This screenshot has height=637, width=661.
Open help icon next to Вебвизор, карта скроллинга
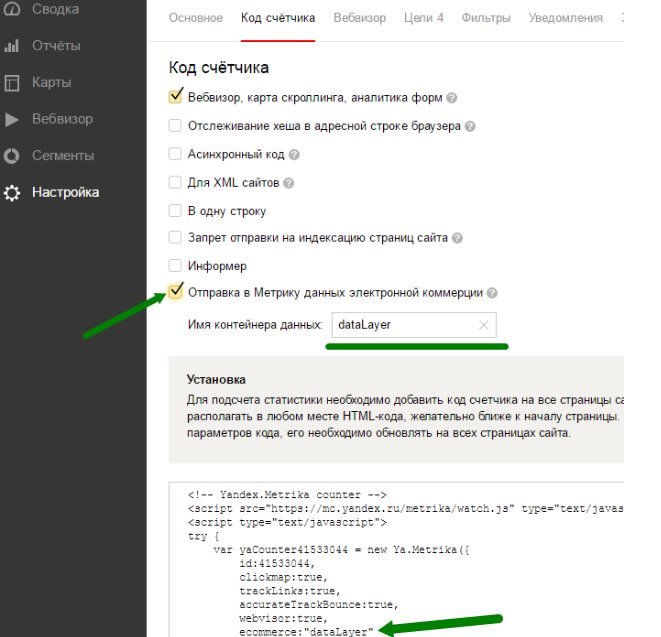click(x=451, y=98)
